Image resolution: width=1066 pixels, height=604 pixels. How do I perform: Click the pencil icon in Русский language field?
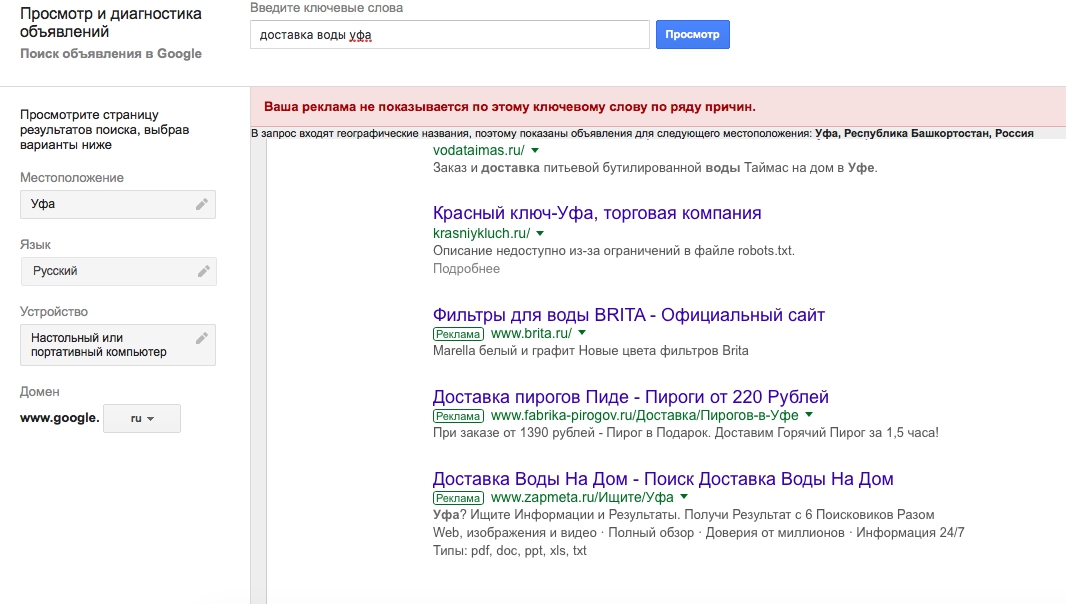pyautogui.click(x=203, y=271)
